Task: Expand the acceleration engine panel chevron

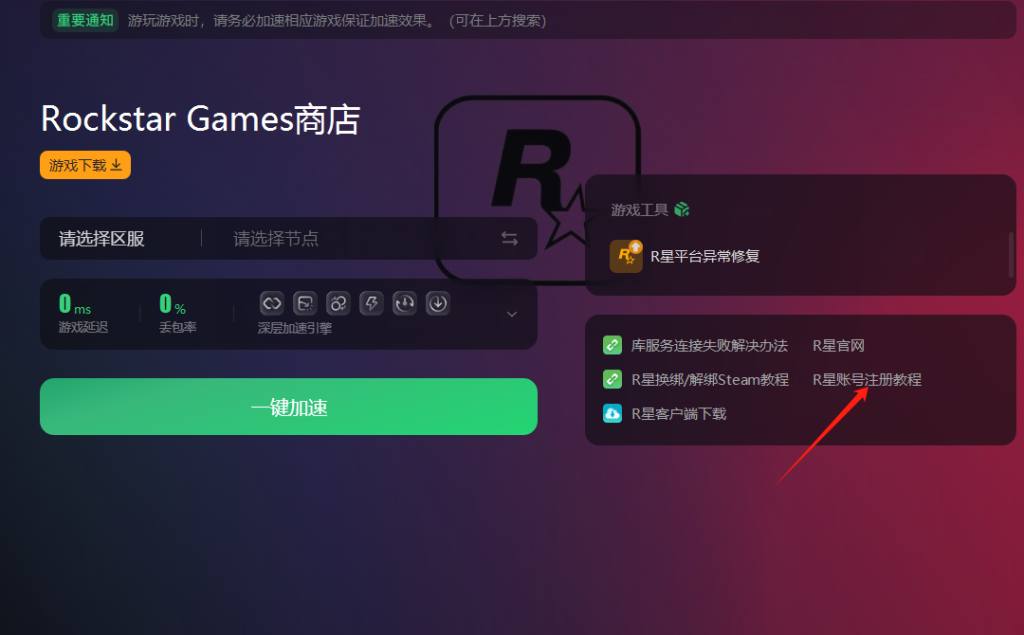Action: pos(512,314)
